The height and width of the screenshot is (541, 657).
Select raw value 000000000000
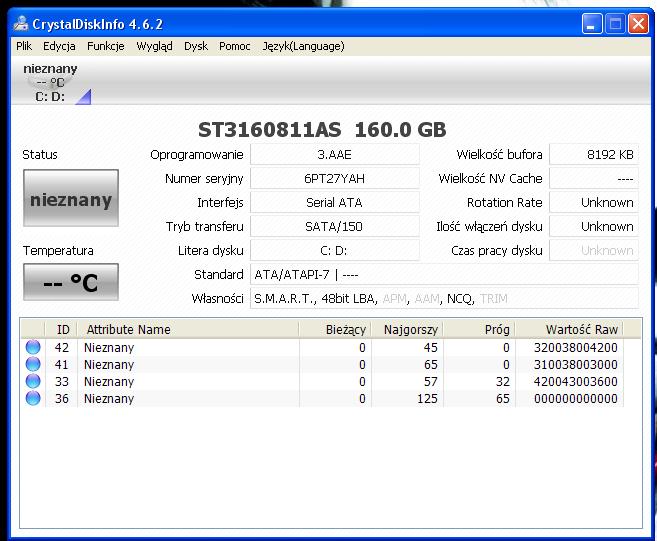pyautogui.click(x=576, y=399)
